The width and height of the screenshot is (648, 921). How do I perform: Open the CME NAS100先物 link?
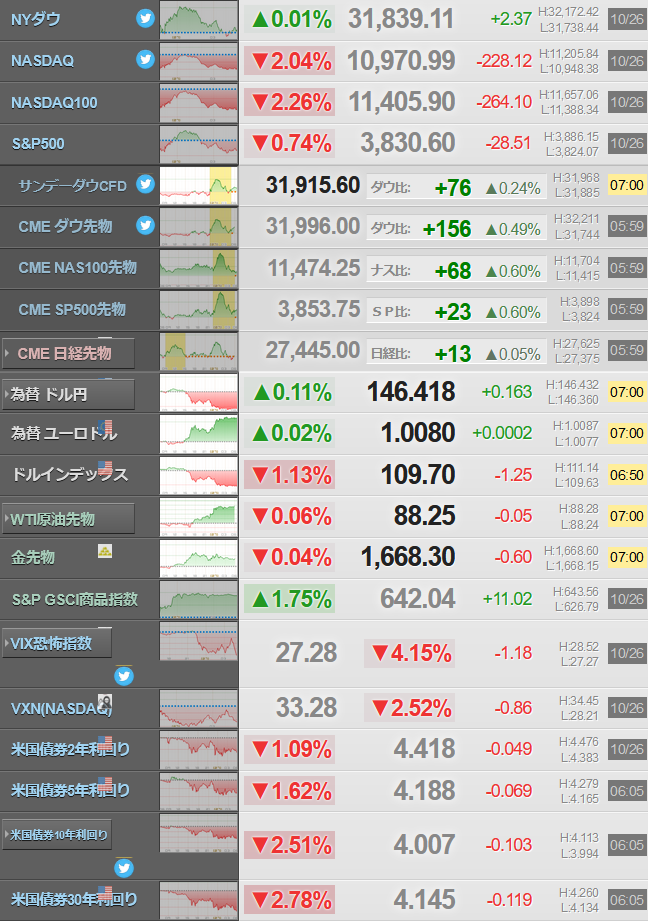pos(78,268)
